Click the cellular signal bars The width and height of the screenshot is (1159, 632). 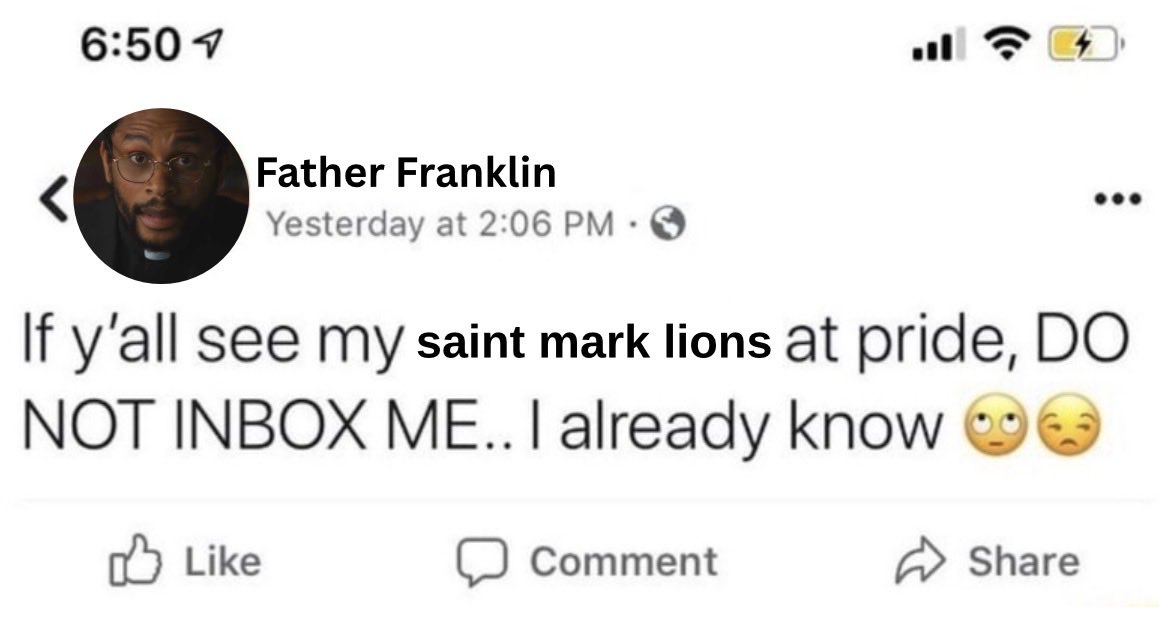939,44
